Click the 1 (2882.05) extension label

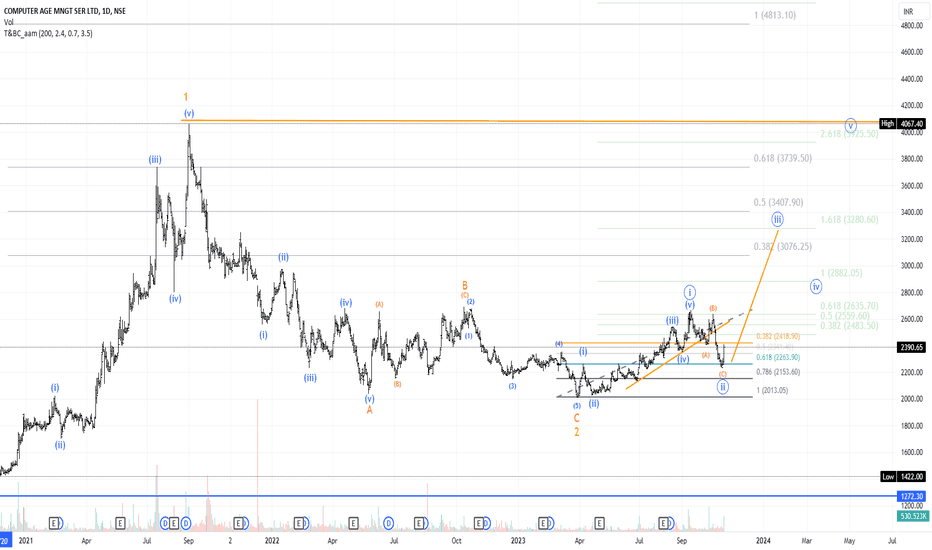(x=841, y=273)
